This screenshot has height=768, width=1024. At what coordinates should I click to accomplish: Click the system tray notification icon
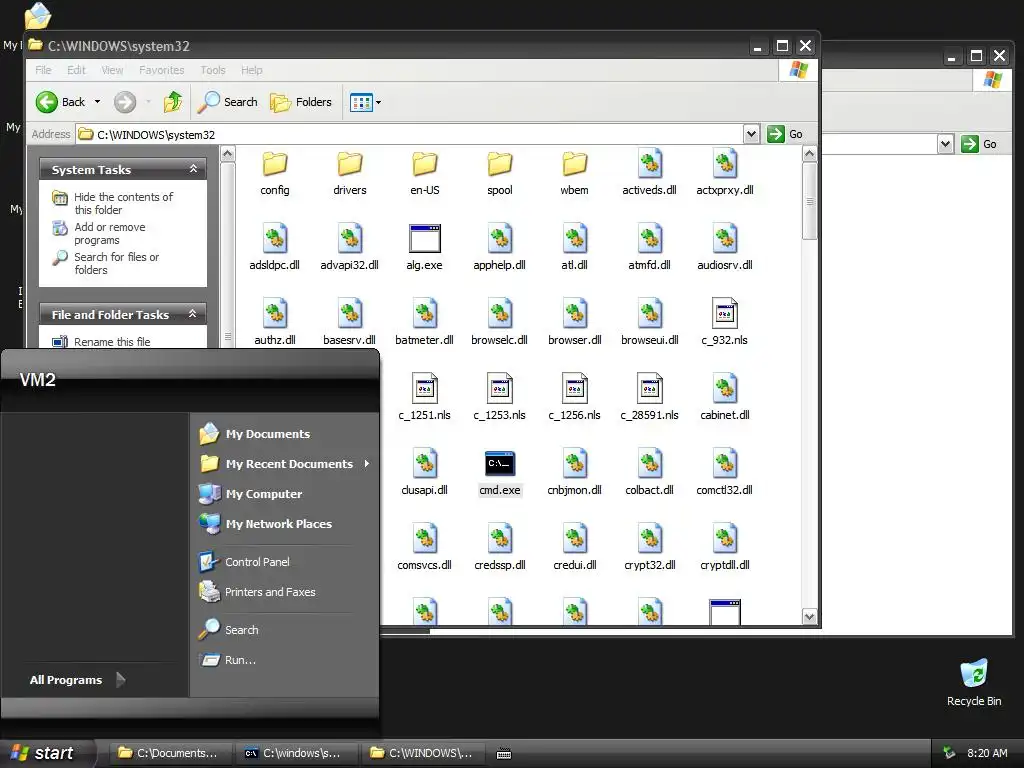point(949,753)
